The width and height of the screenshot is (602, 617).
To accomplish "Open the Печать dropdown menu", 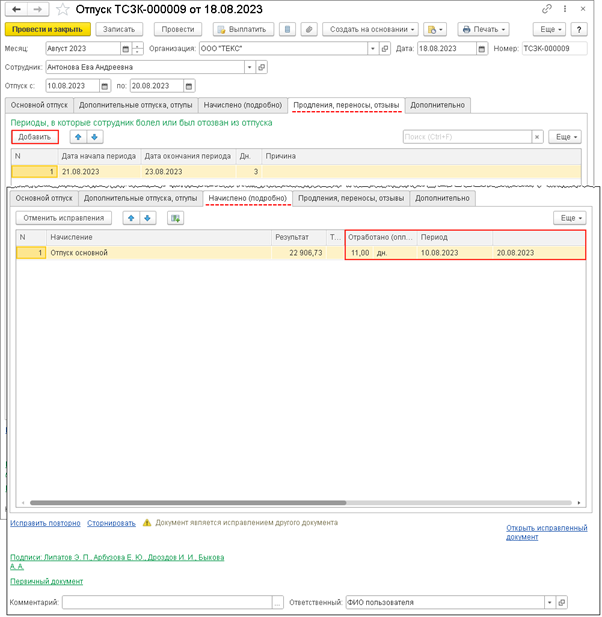I will click(x=483, y=29).
